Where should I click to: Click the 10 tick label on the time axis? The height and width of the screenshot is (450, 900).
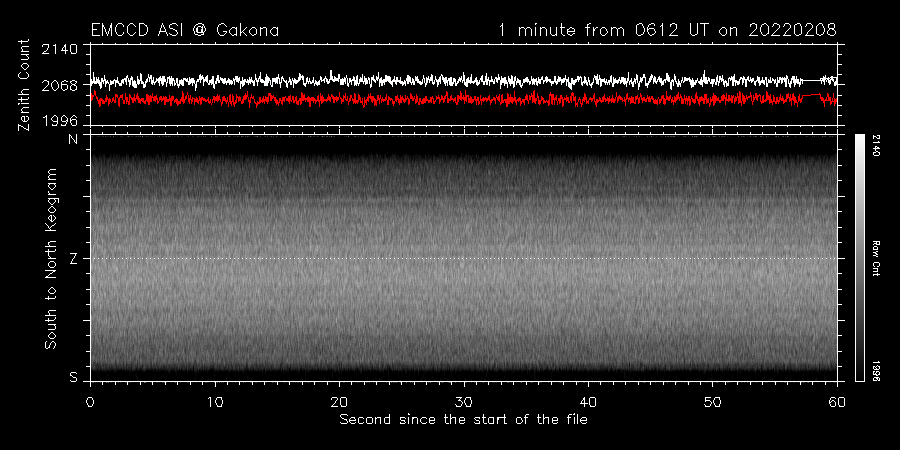tap(215, 401)
